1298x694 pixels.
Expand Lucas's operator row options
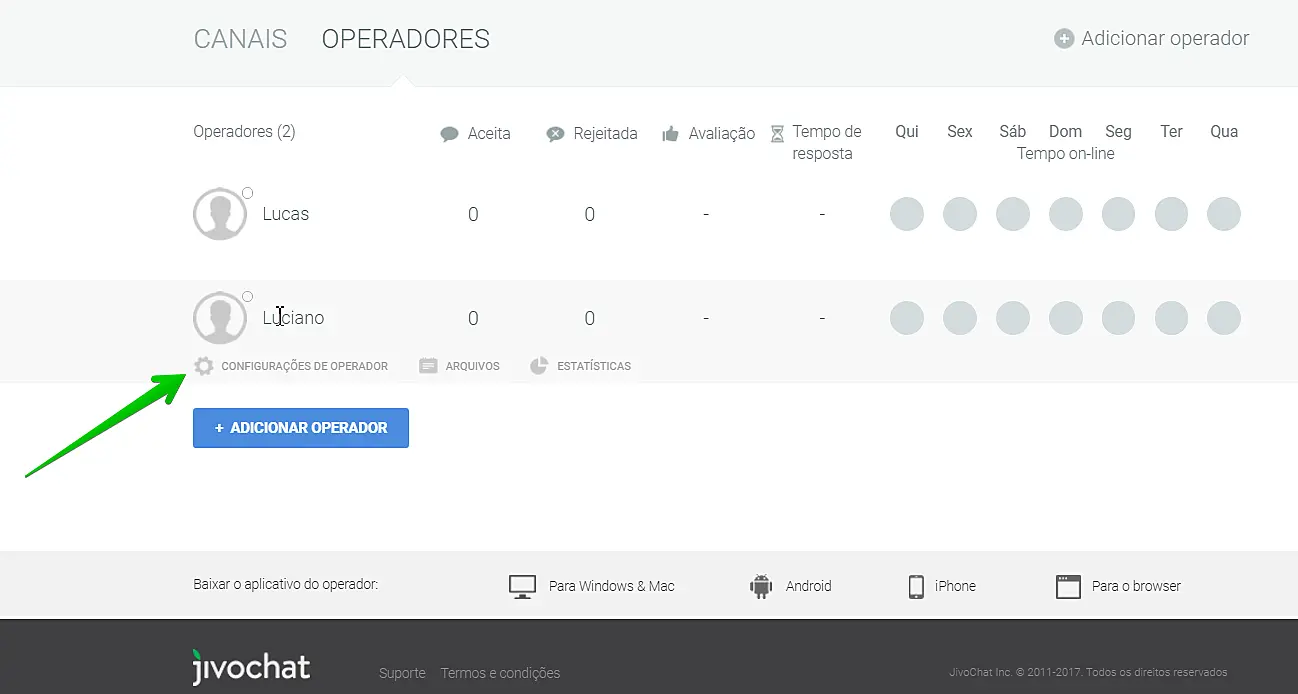[x=287, y=213]
